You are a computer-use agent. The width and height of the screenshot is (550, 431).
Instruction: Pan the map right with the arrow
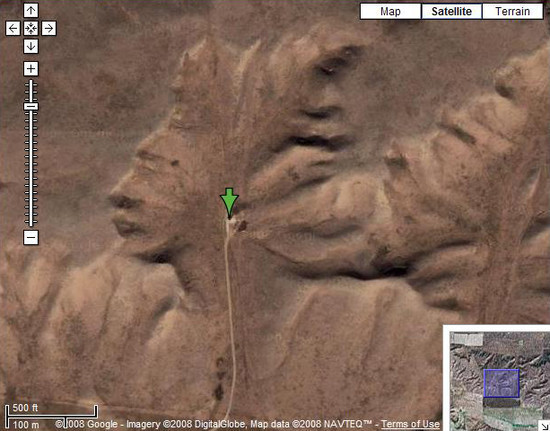point(49,28)
